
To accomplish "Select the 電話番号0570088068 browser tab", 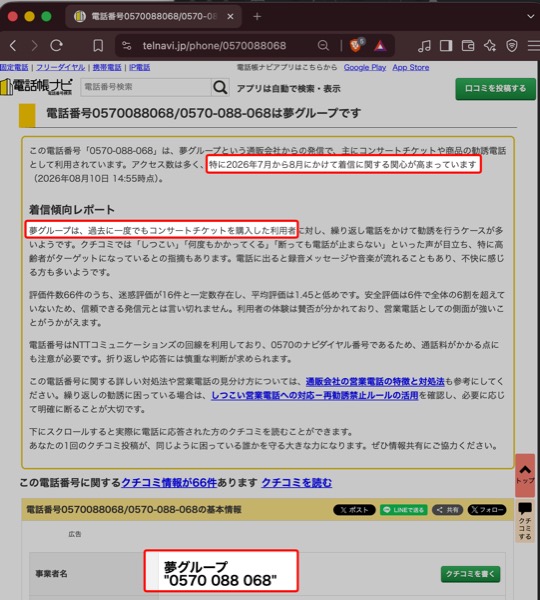I will 153,16.
